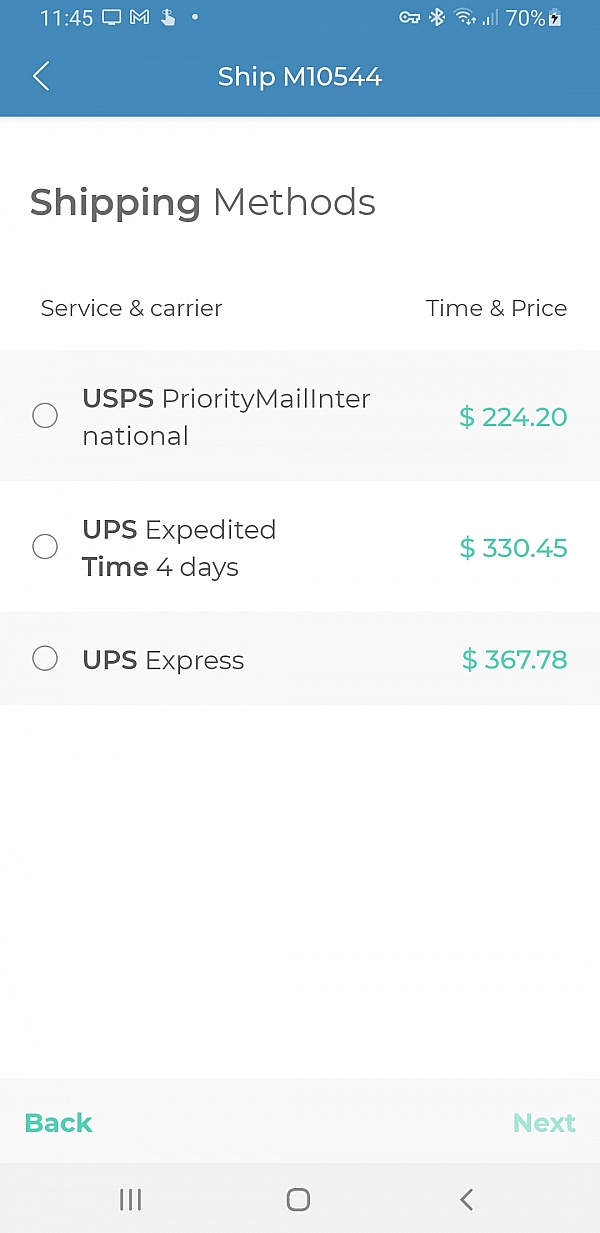This screenshot has height=1233, width=600.
Task: Tap the back arrow in header
Action: pyautogui.click(x=41, y=76)
